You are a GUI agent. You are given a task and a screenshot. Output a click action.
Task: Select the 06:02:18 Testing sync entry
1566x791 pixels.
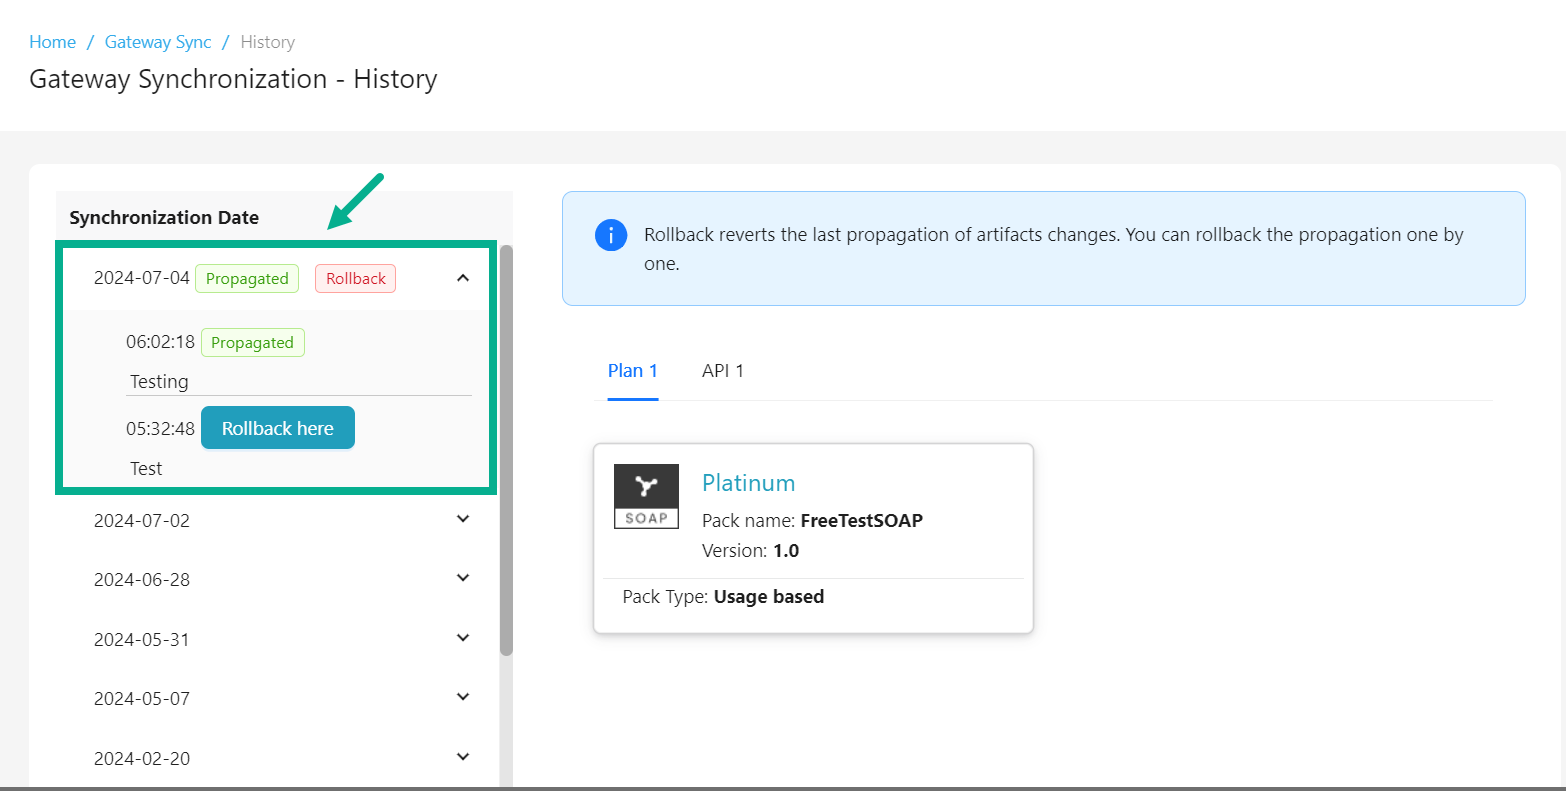pos(159,381)
